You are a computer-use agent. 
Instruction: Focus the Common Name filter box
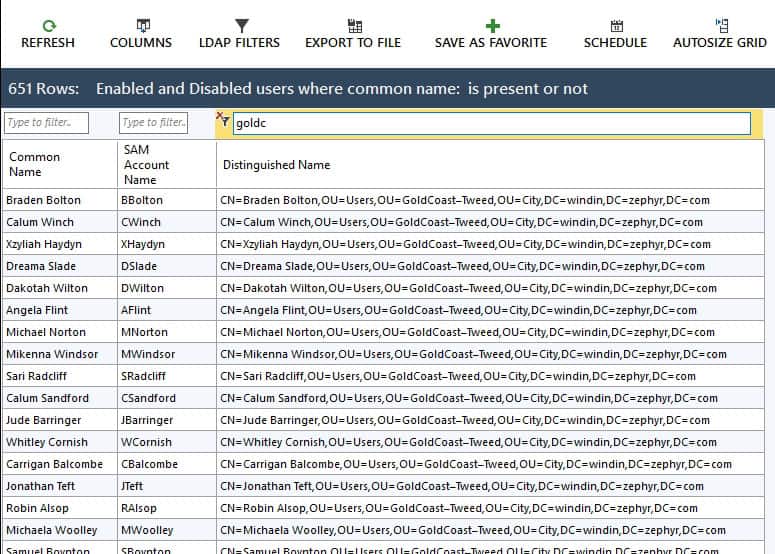(46, 123)
